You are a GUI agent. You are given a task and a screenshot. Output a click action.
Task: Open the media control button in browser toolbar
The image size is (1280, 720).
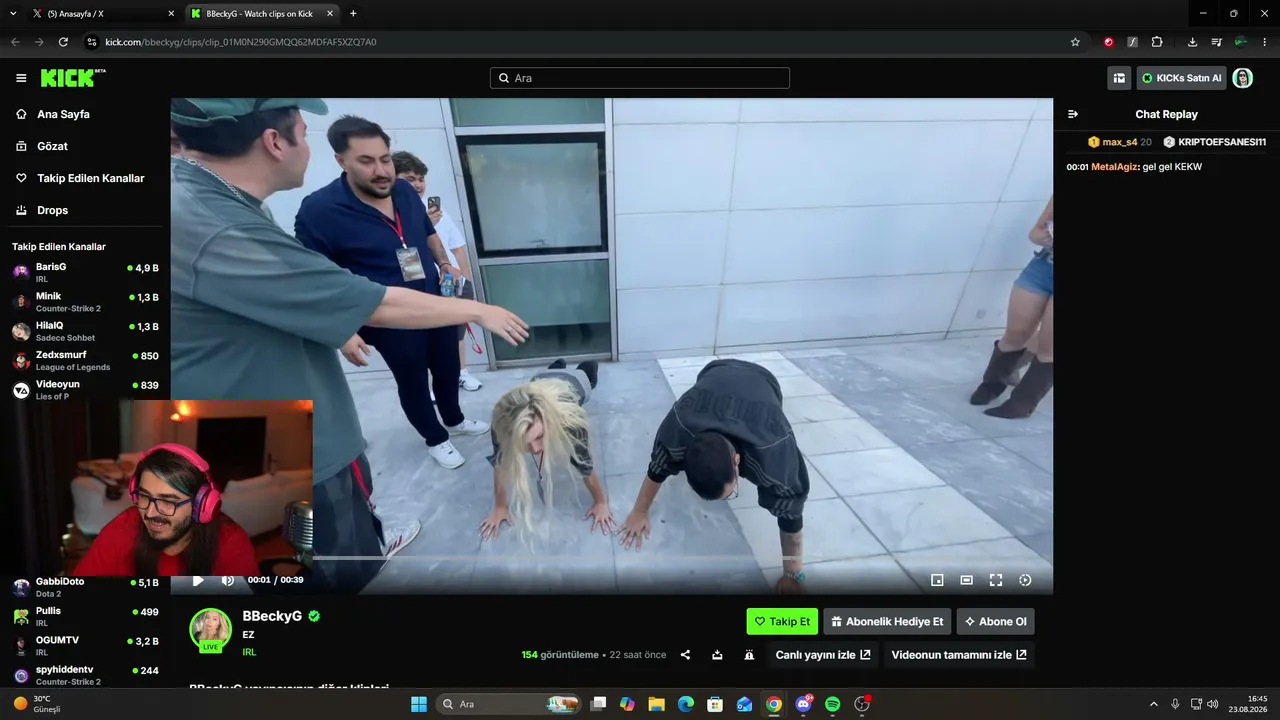point(1216,42)
